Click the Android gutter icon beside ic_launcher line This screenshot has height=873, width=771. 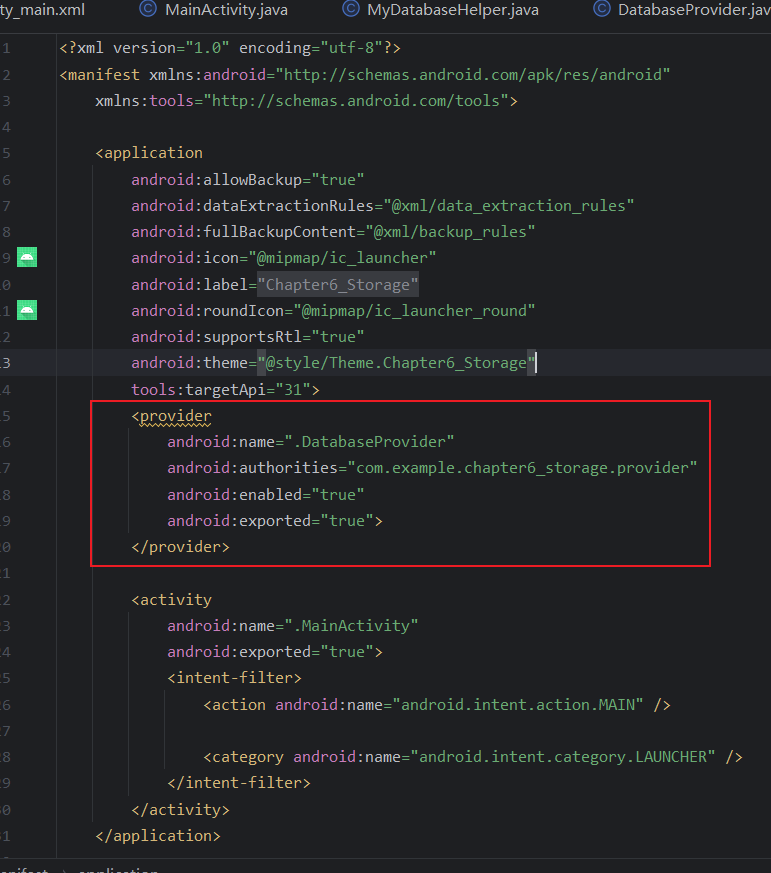(x=27, y=257)
